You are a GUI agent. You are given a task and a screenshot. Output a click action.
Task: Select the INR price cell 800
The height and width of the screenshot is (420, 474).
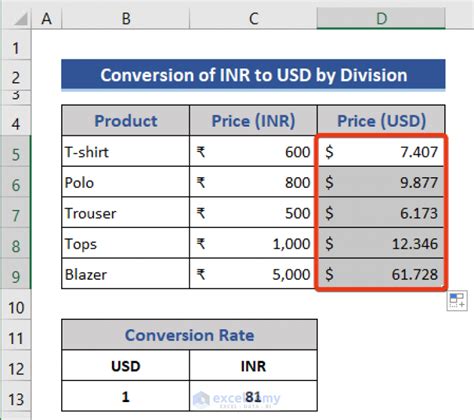tap(253, 181)
